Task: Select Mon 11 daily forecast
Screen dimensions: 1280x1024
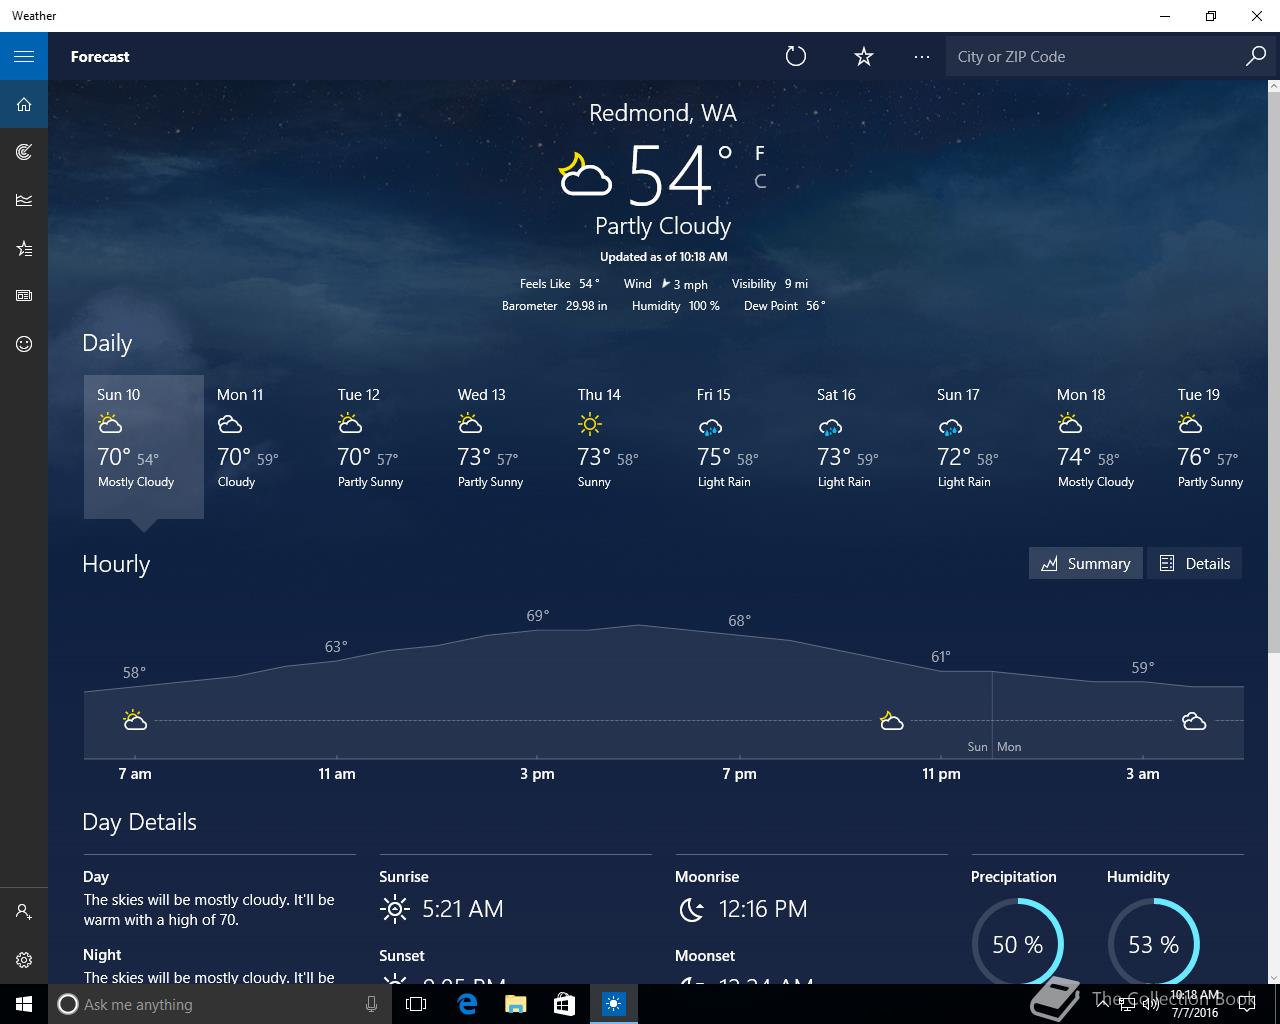Action: pos(264,447)
